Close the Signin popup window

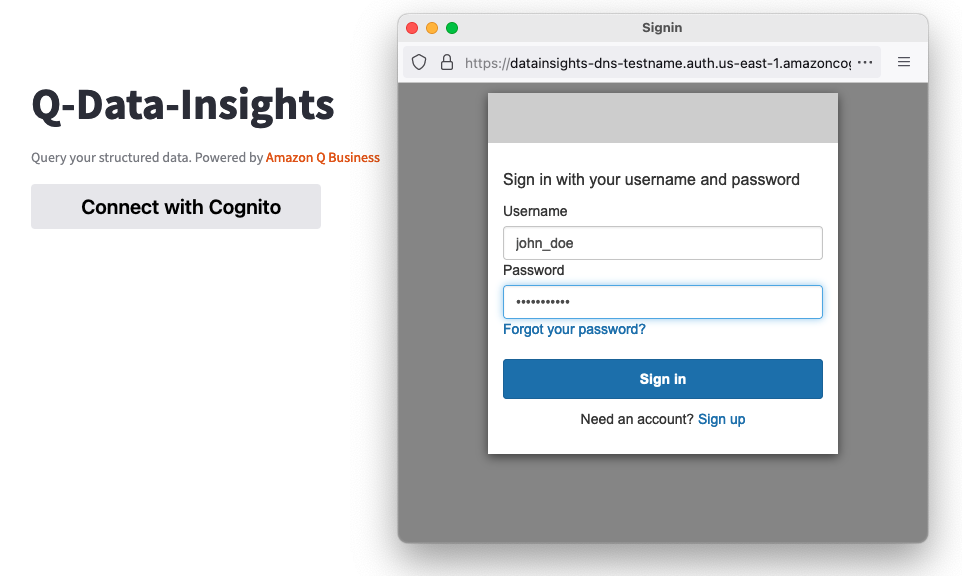click(x=412, y=28)
